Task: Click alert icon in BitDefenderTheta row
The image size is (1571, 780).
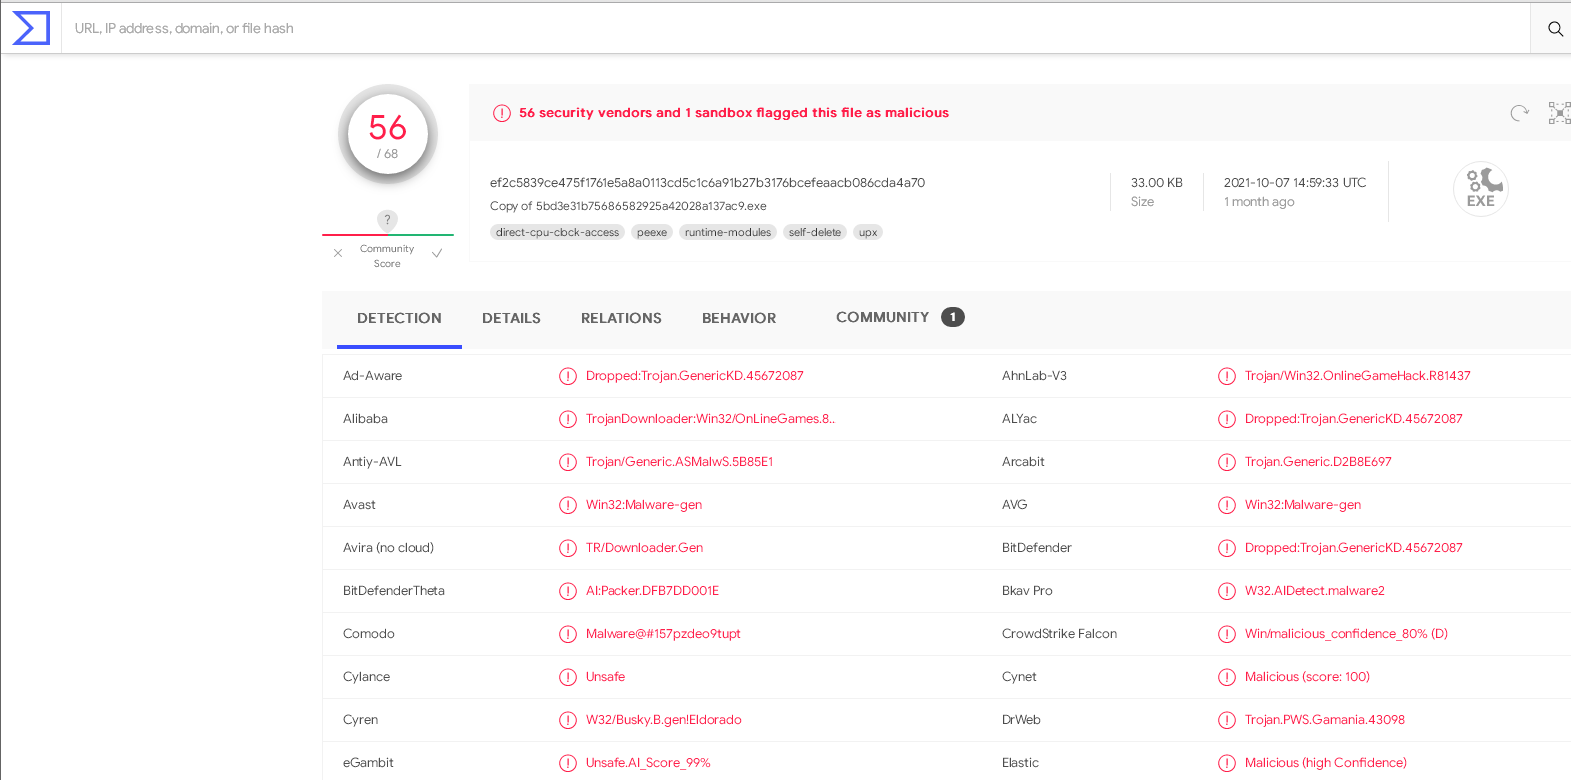Action: (568, 591)
